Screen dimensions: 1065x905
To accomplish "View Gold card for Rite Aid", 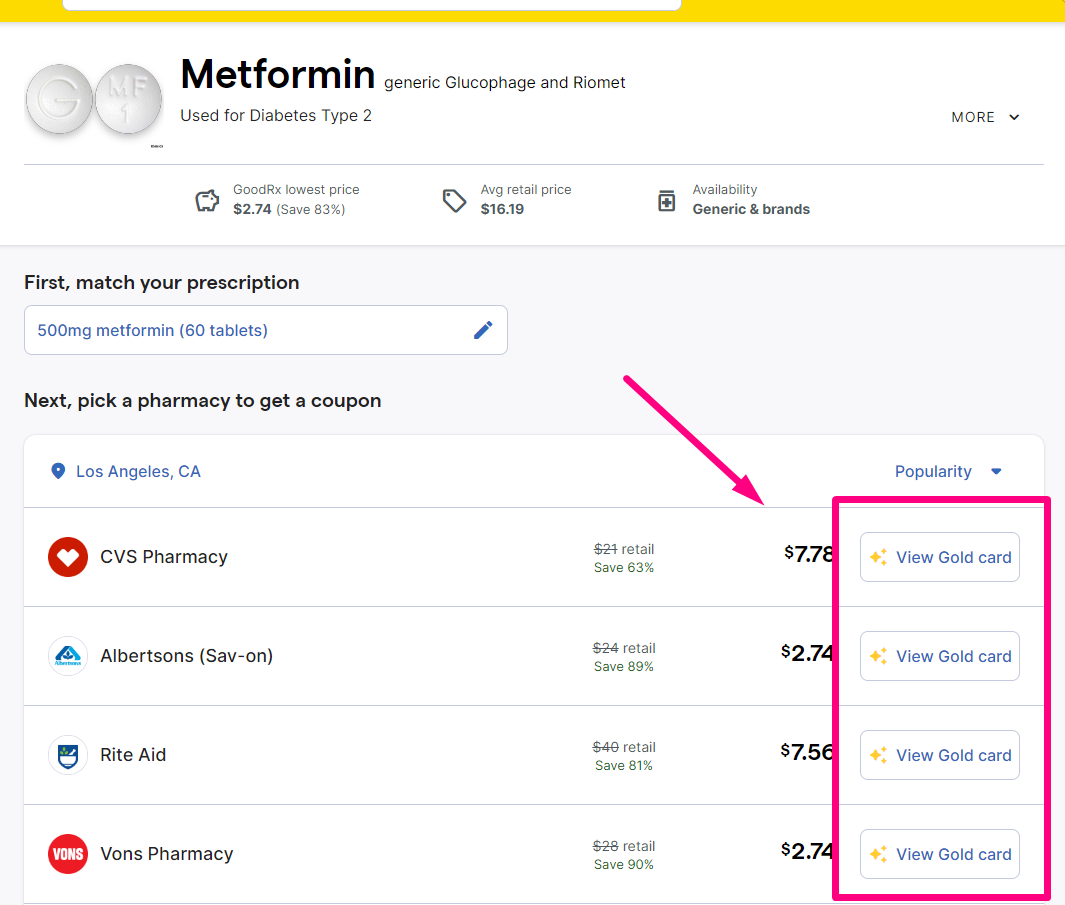I will click(x=939, y=755).
